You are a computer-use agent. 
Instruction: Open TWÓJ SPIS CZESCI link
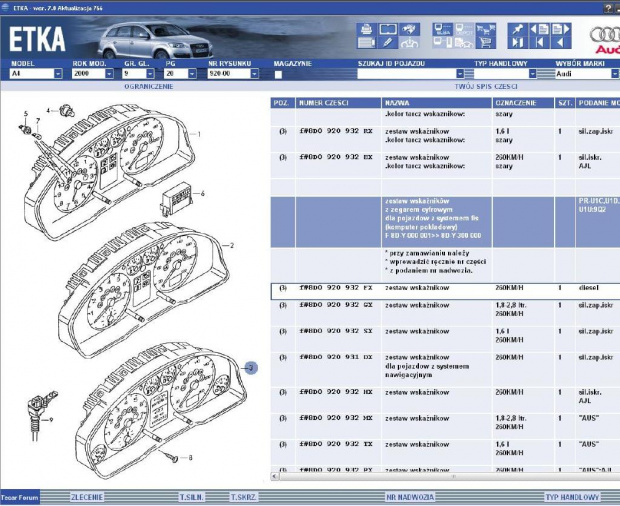pyautogui.click(x=486, y=87)
